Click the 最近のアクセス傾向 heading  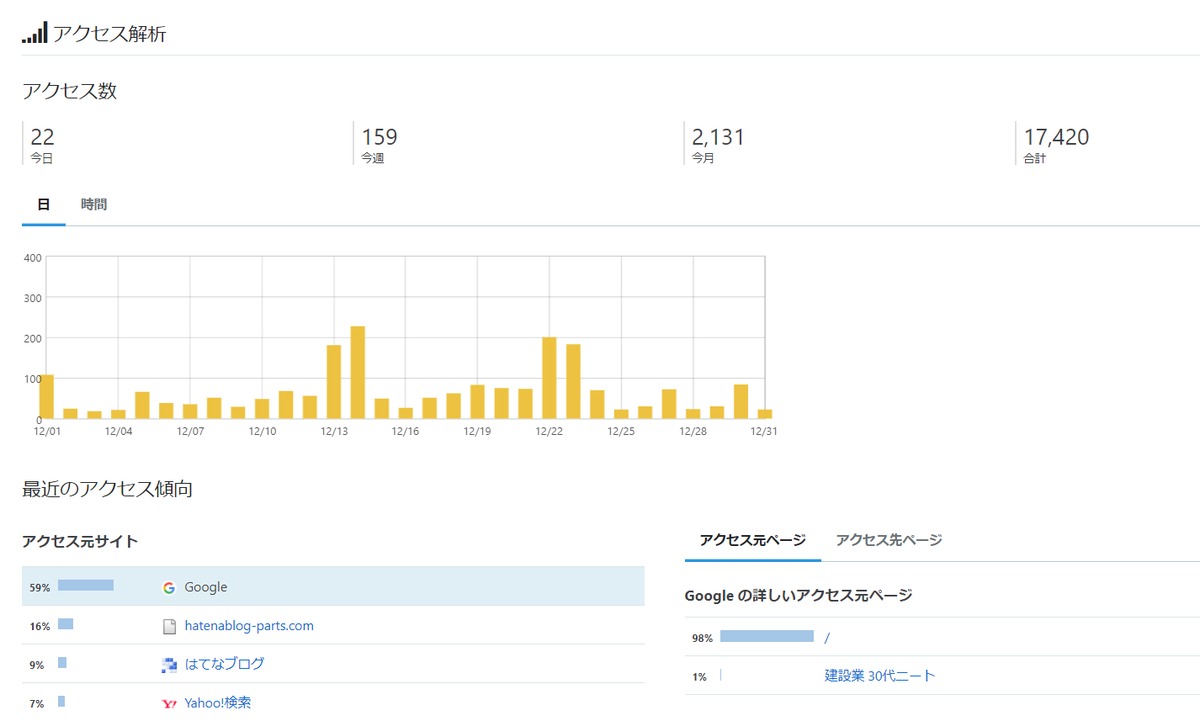click(x=107, y=489)
